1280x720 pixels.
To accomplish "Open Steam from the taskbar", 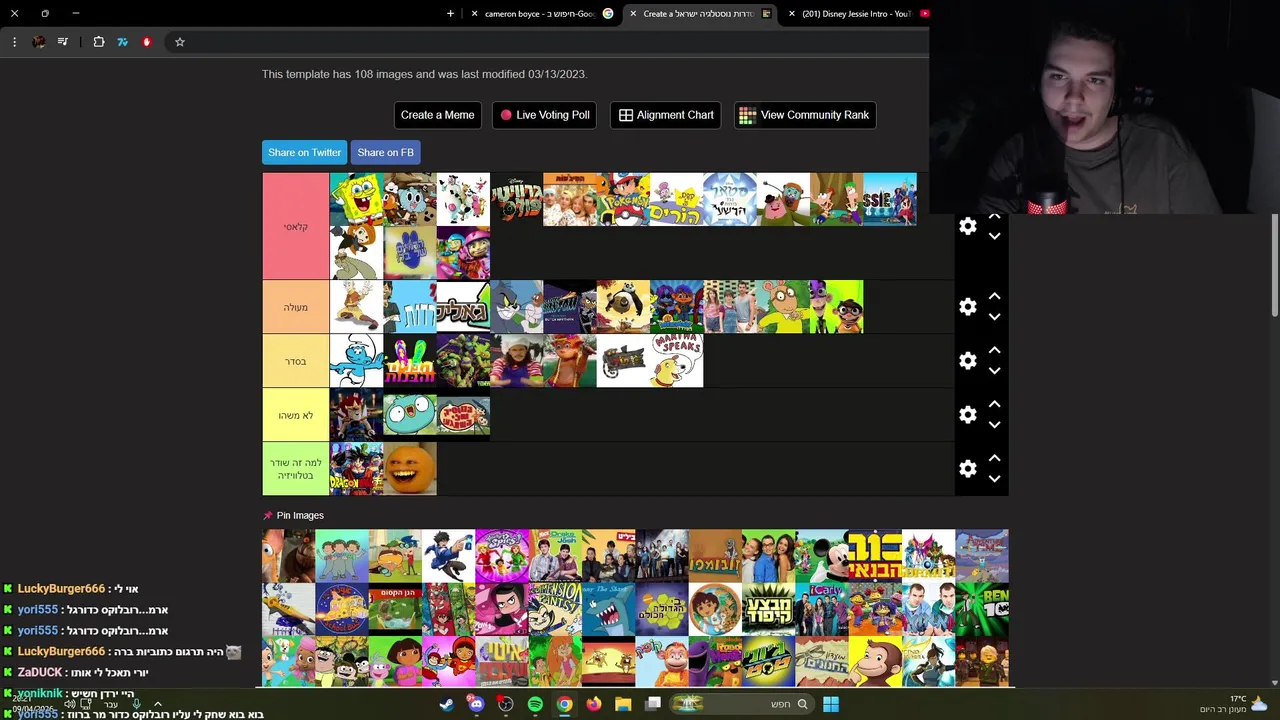I will (447, 704).
